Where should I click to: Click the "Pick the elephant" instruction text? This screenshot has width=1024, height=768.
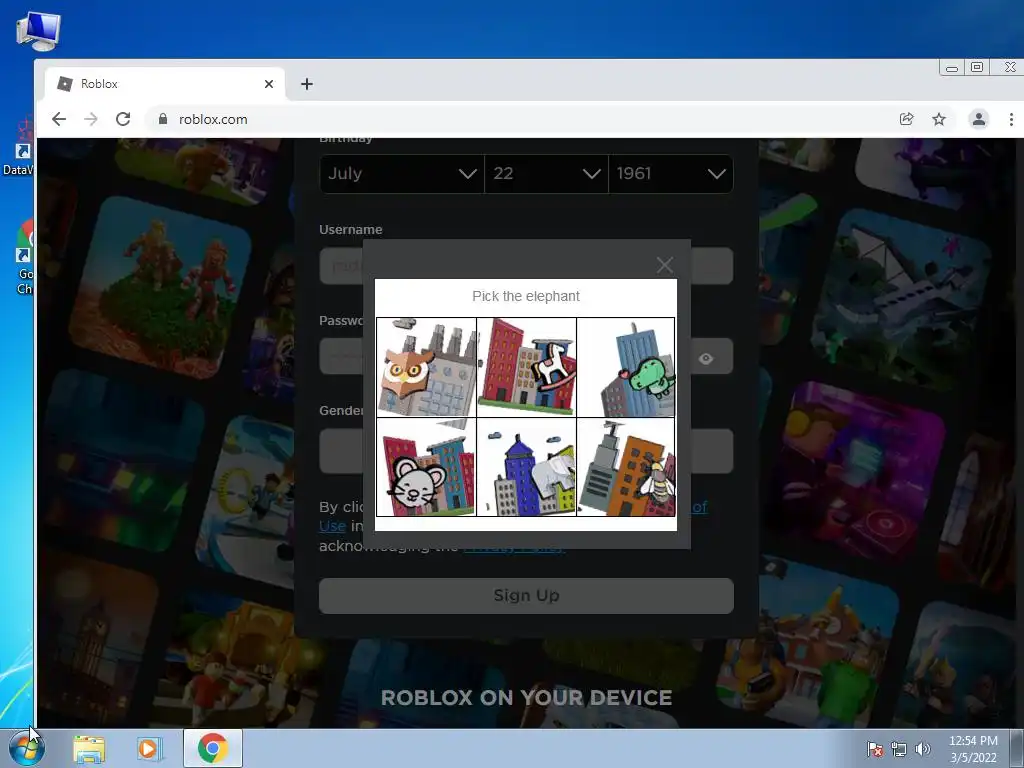coord(526,296)
